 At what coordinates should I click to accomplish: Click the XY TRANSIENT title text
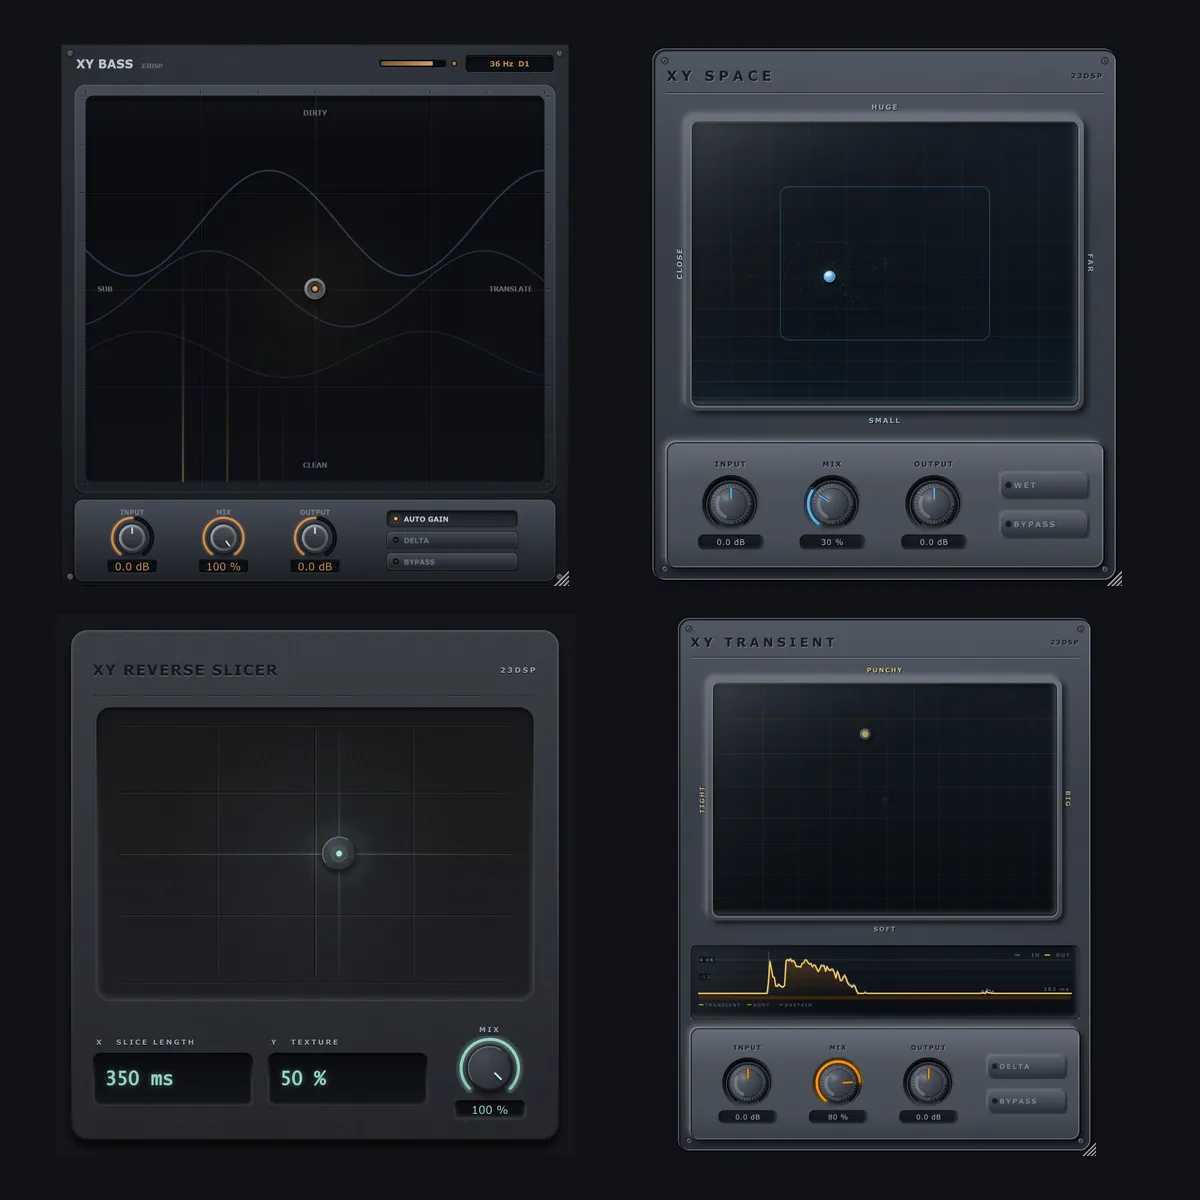(x=763, y=642)
